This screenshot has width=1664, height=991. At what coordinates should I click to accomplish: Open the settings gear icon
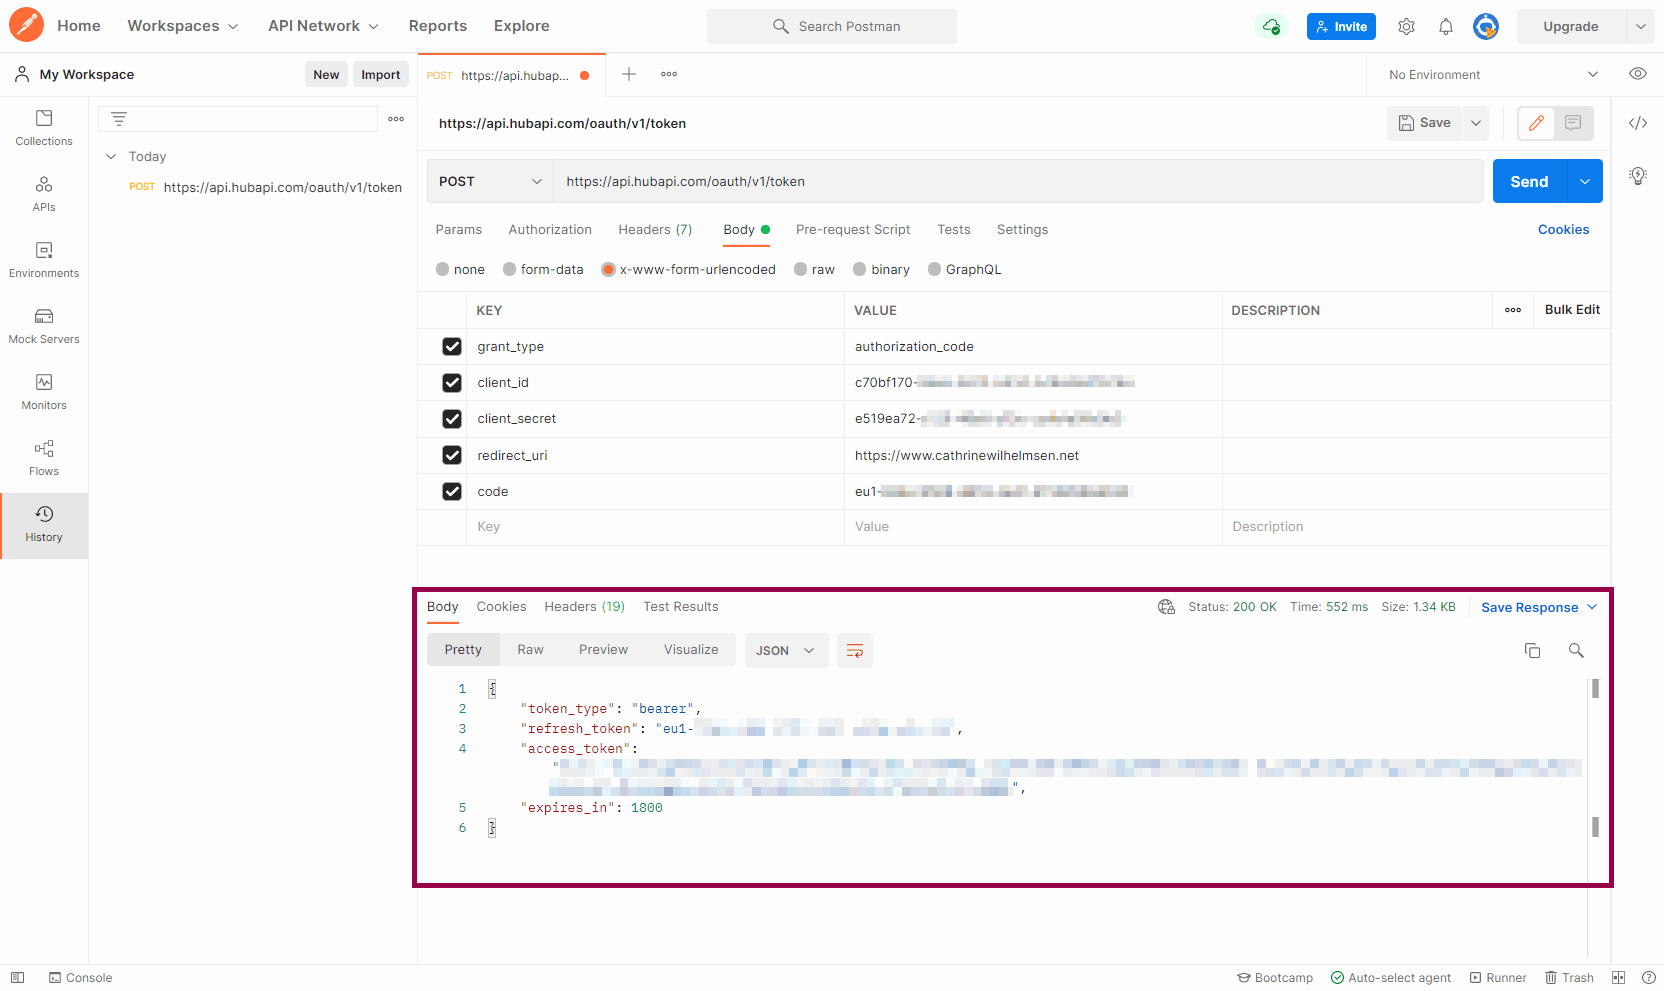pos(1406,27)
